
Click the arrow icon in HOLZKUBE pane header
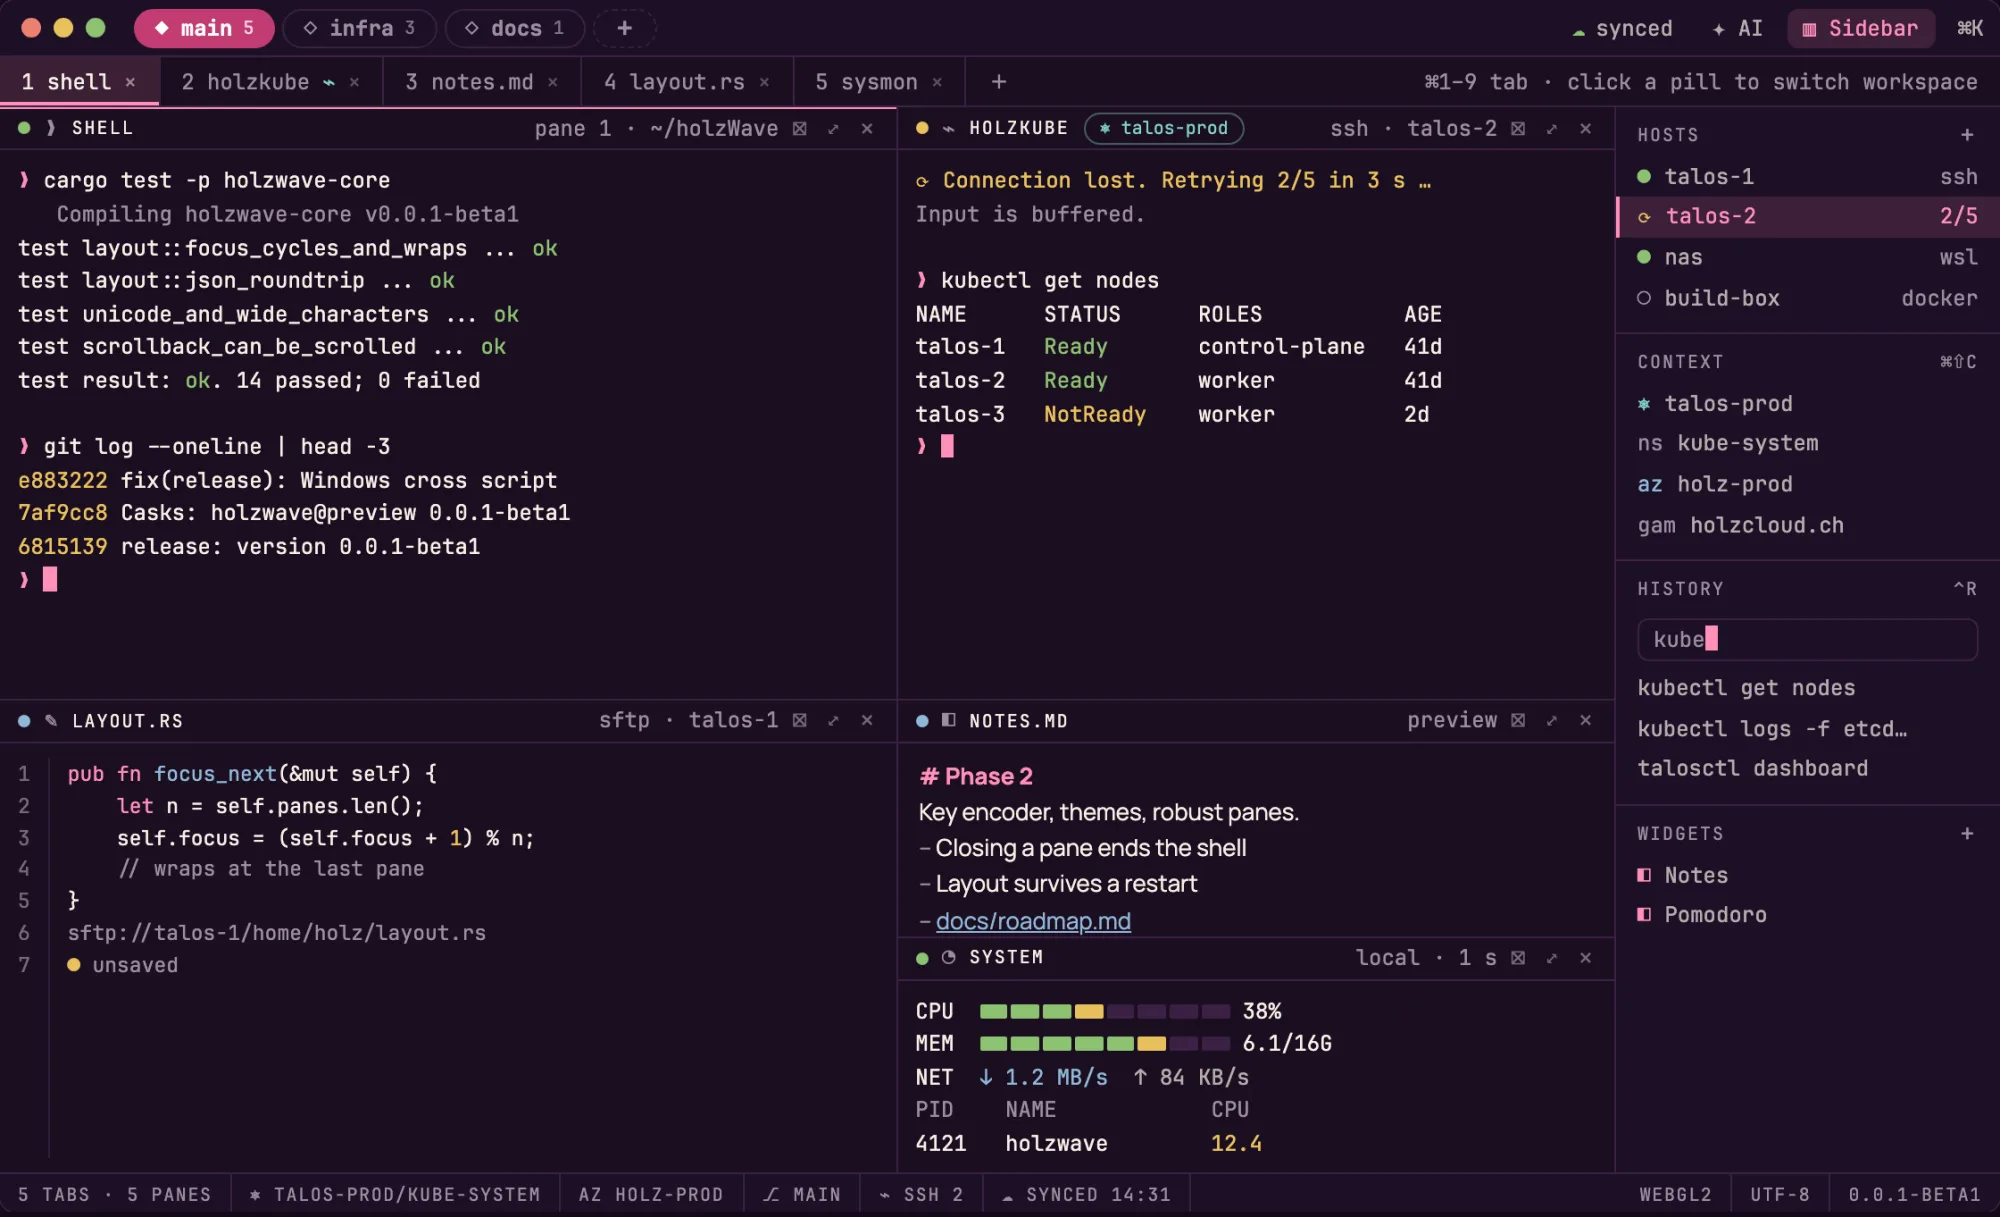[x=1552, y=128]
